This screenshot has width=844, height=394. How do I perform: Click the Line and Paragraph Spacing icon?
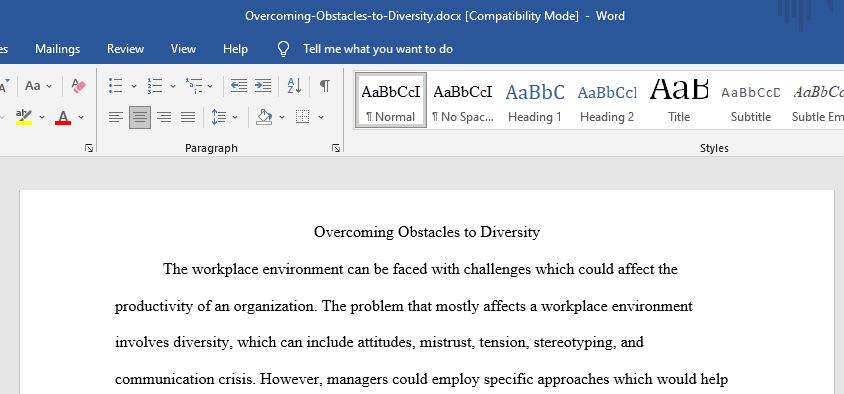[219, 117]
